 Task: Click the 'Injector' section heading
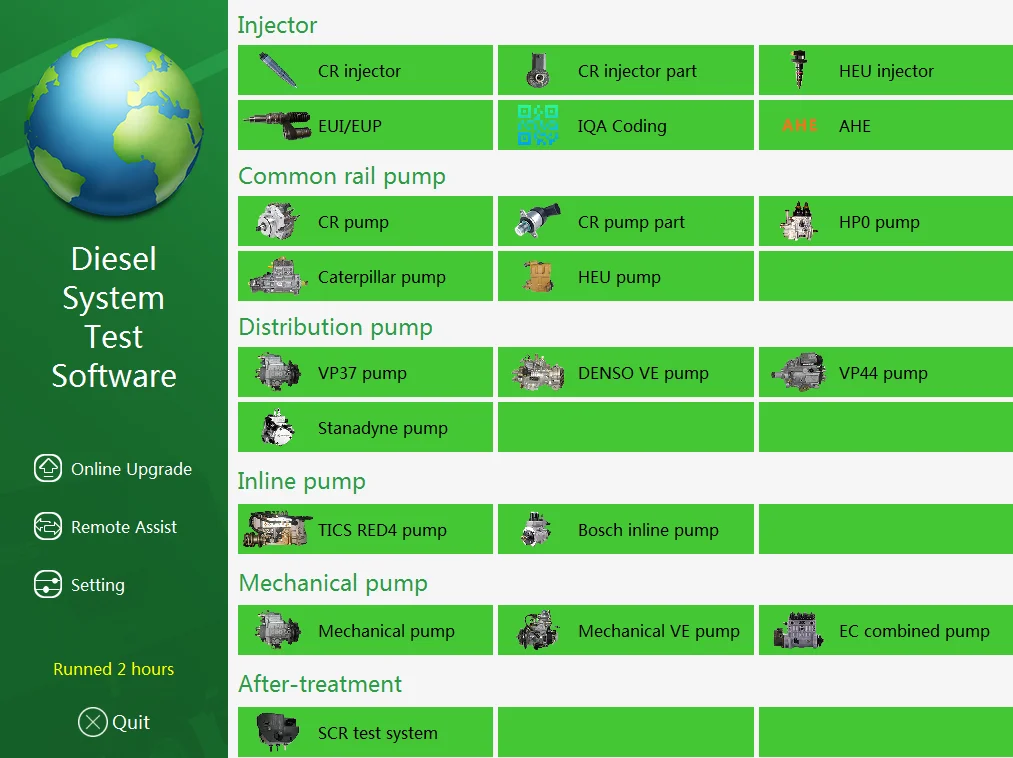pyautogui.click(x=277, y=25)
